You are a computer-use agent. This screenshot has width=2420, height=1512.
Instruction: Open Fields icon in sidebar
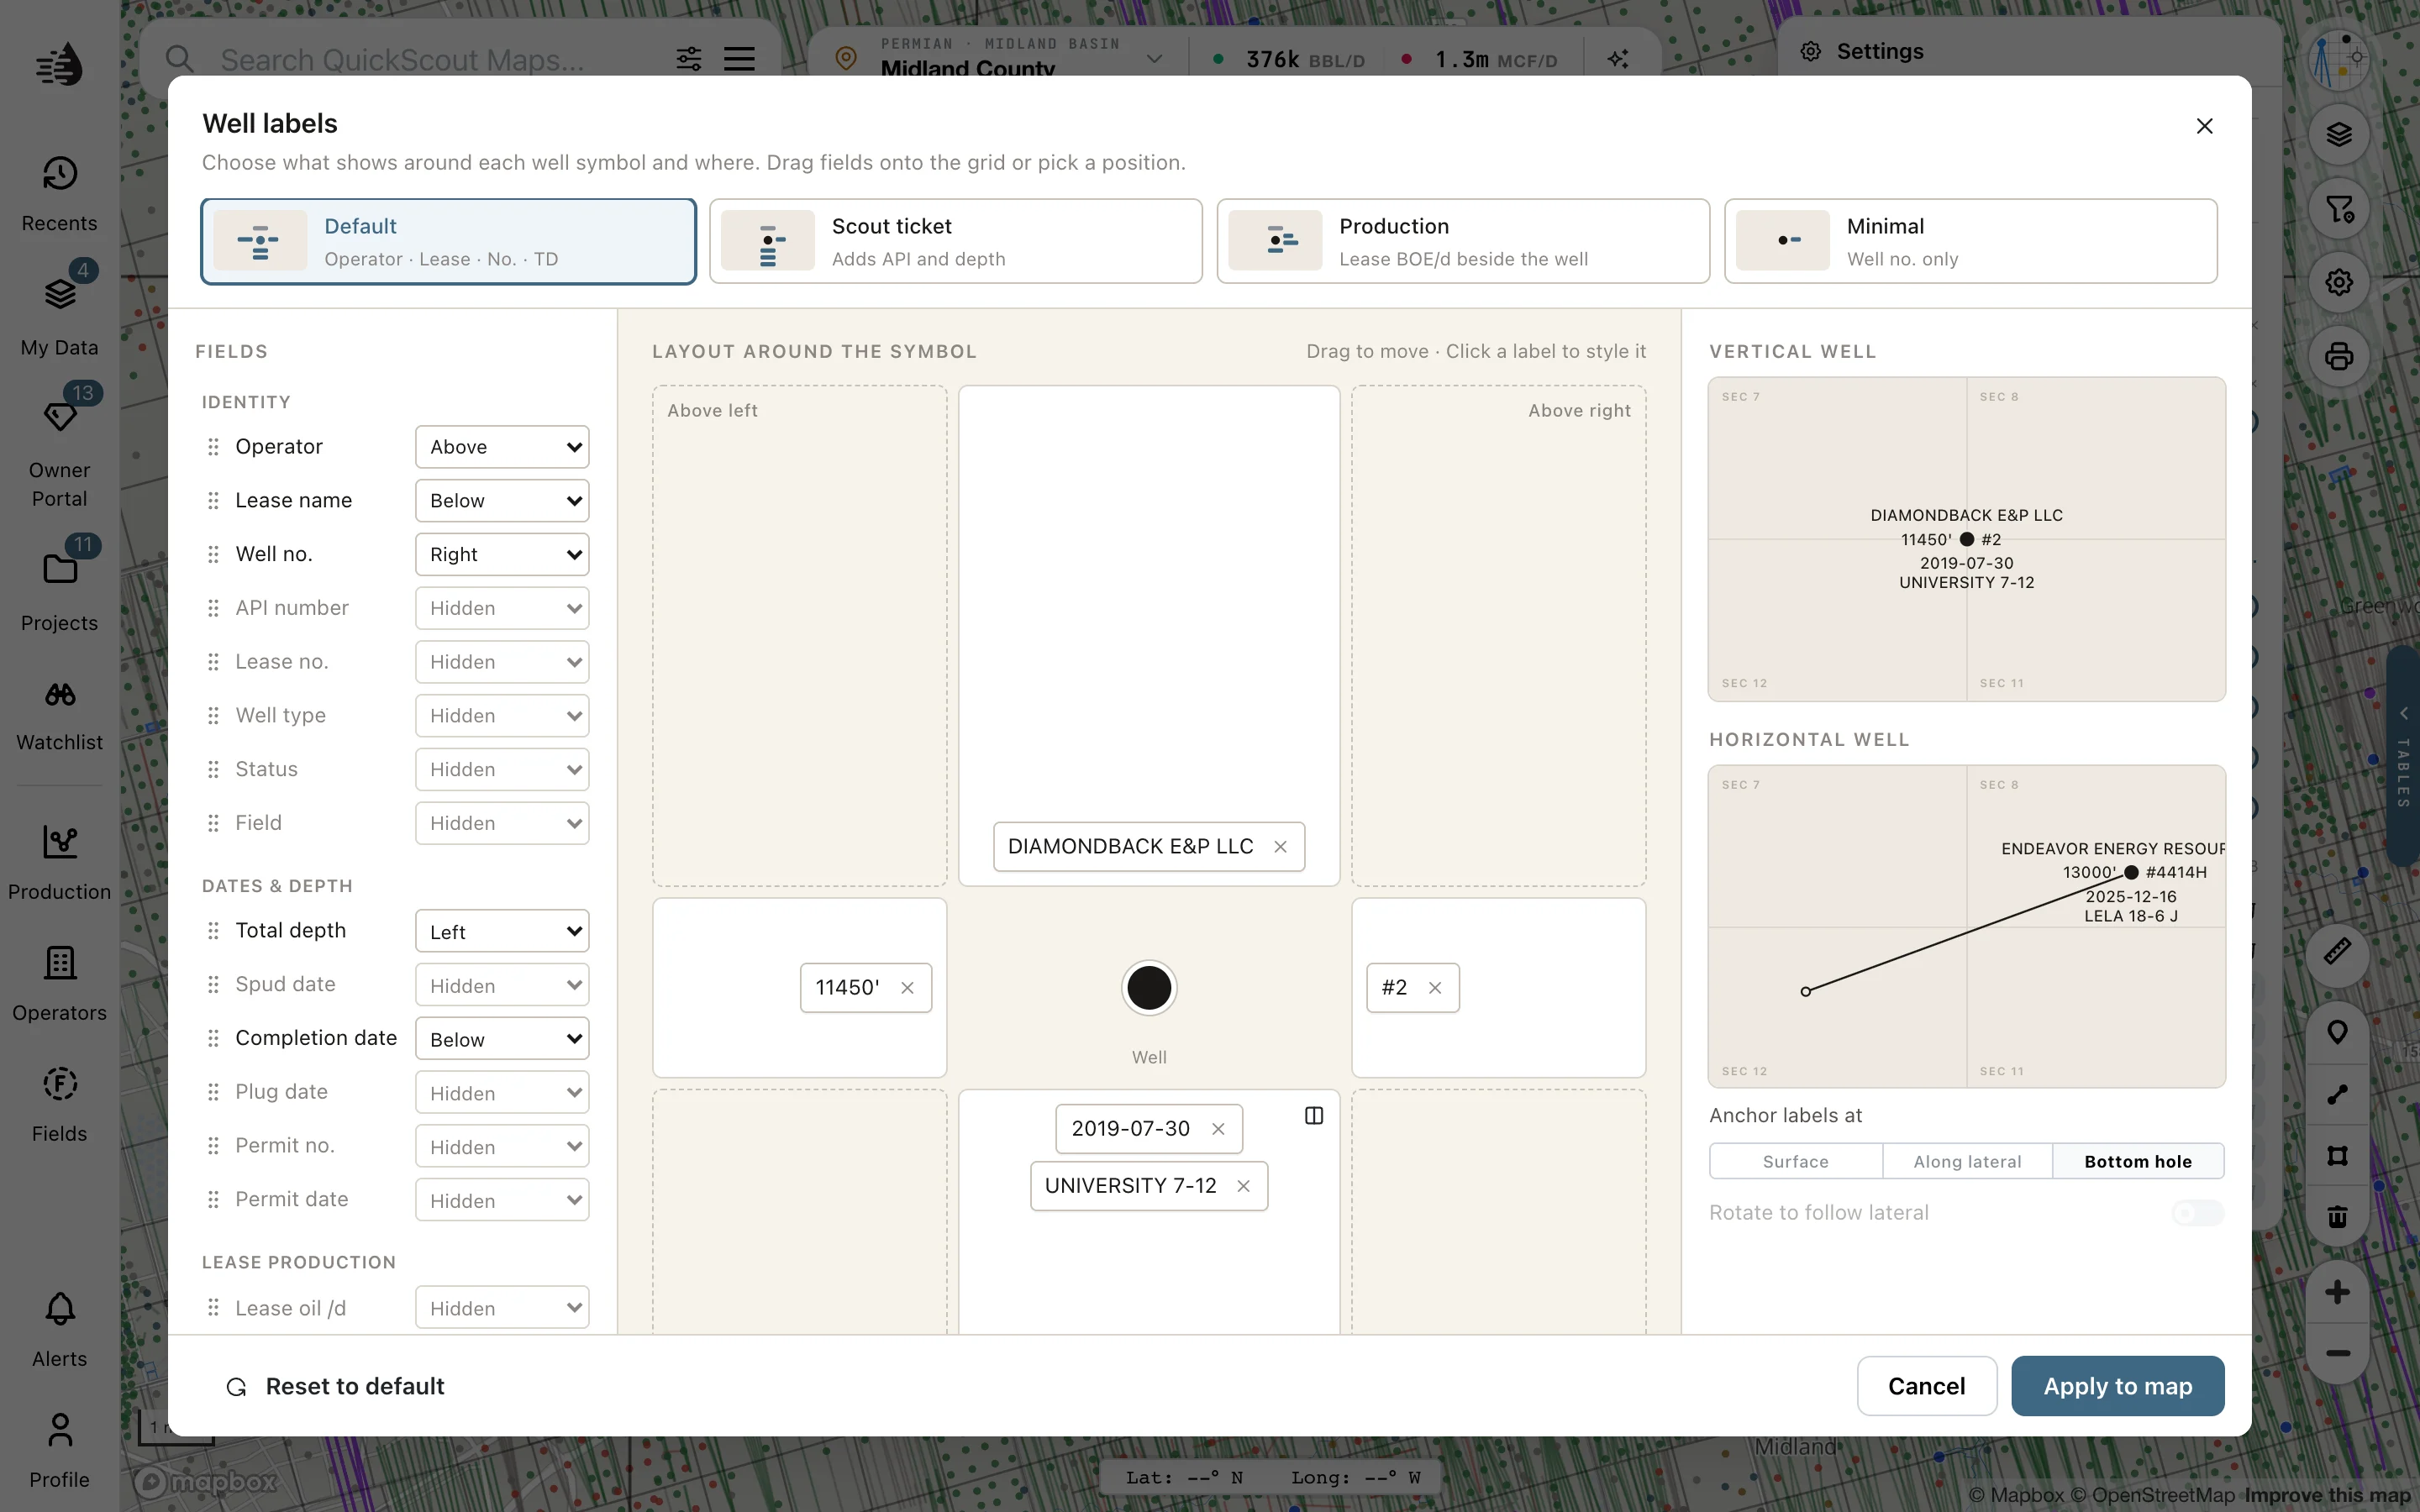click(x=60, y=1084)
